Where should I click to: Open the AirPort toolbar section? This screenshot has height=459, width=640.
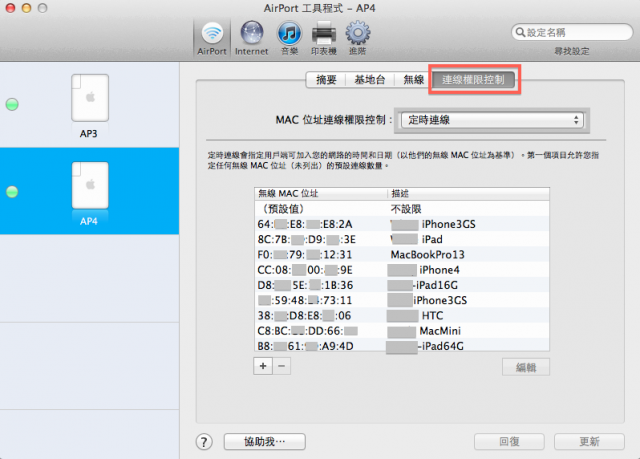[x=212, y=39]
